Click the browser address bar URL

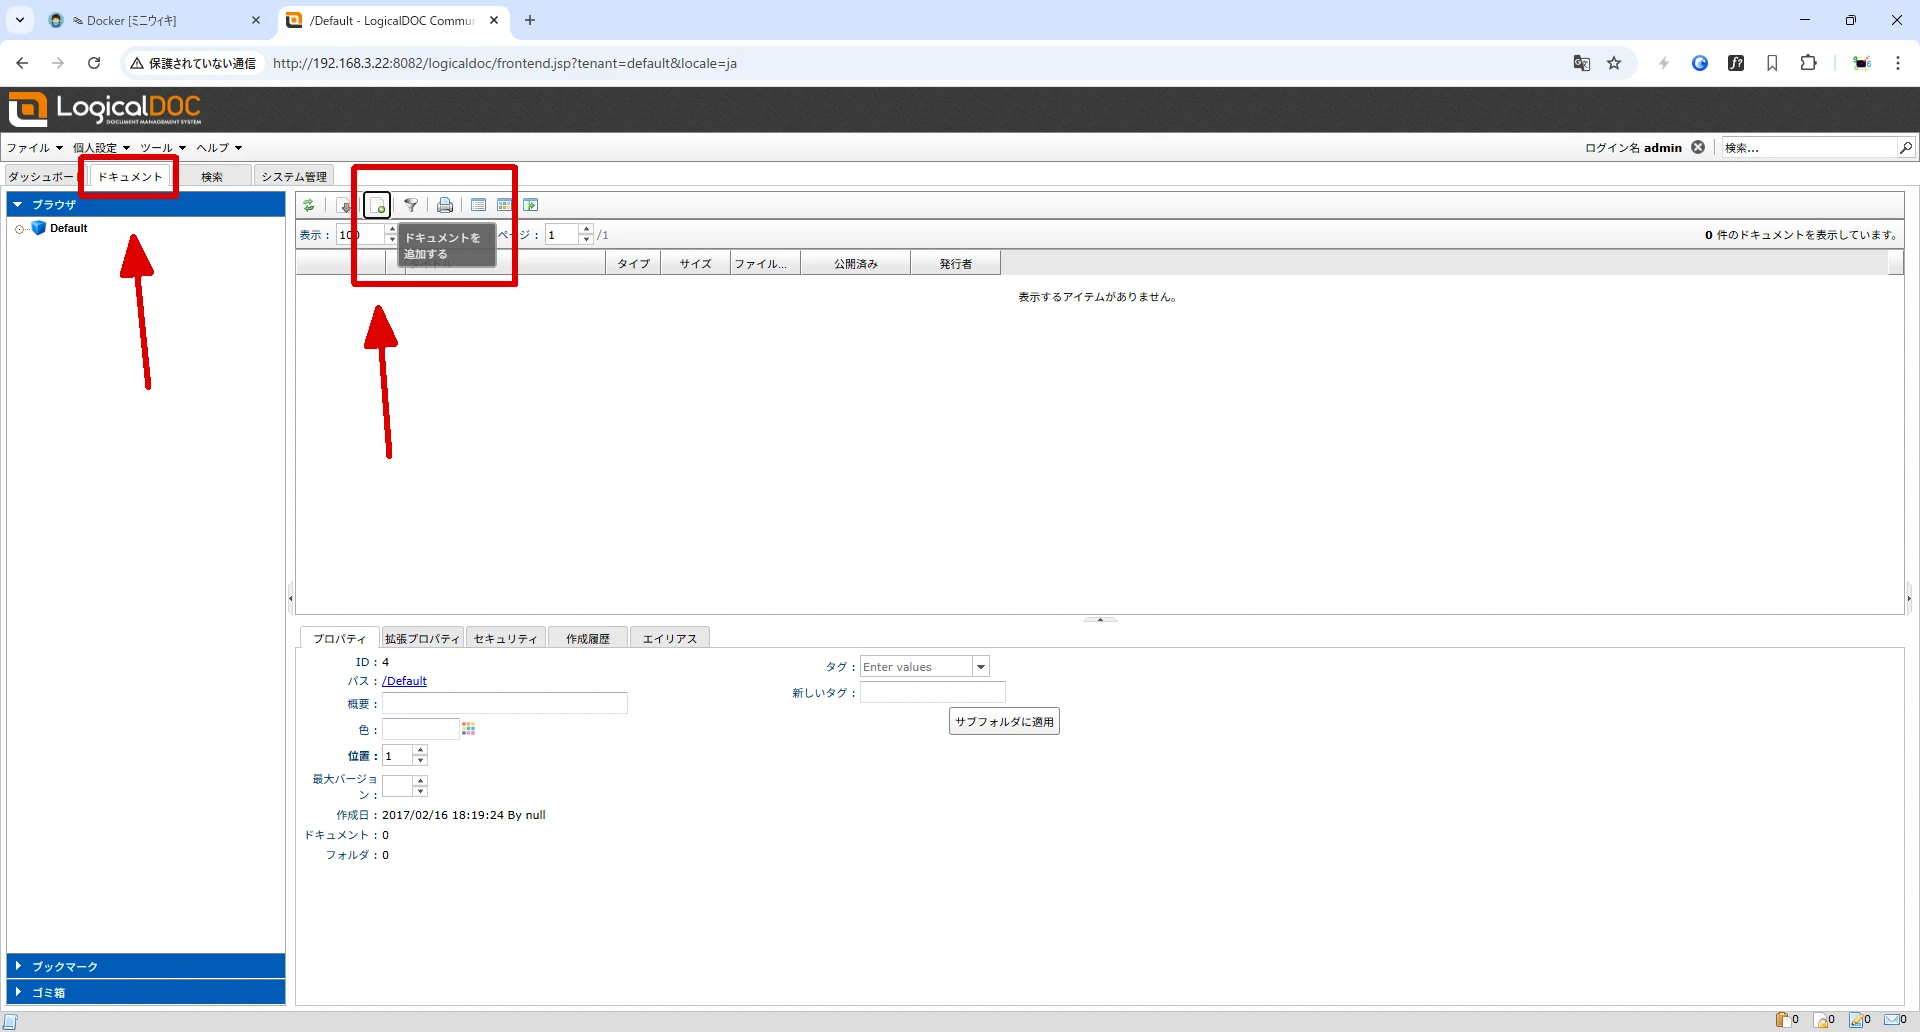505,63
